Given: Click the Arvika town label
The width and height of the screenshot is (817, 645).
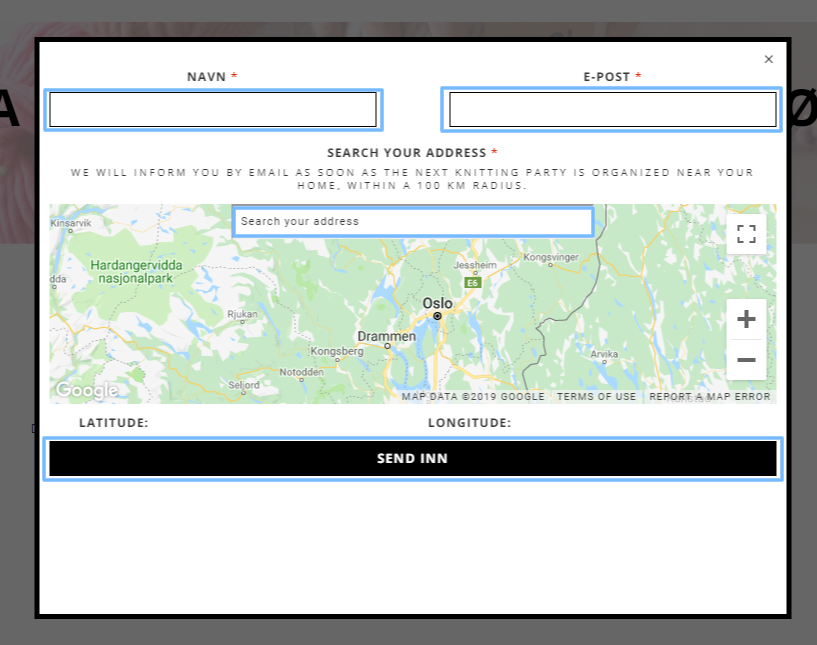Looking at the screenshot, I should coord(604,354).
